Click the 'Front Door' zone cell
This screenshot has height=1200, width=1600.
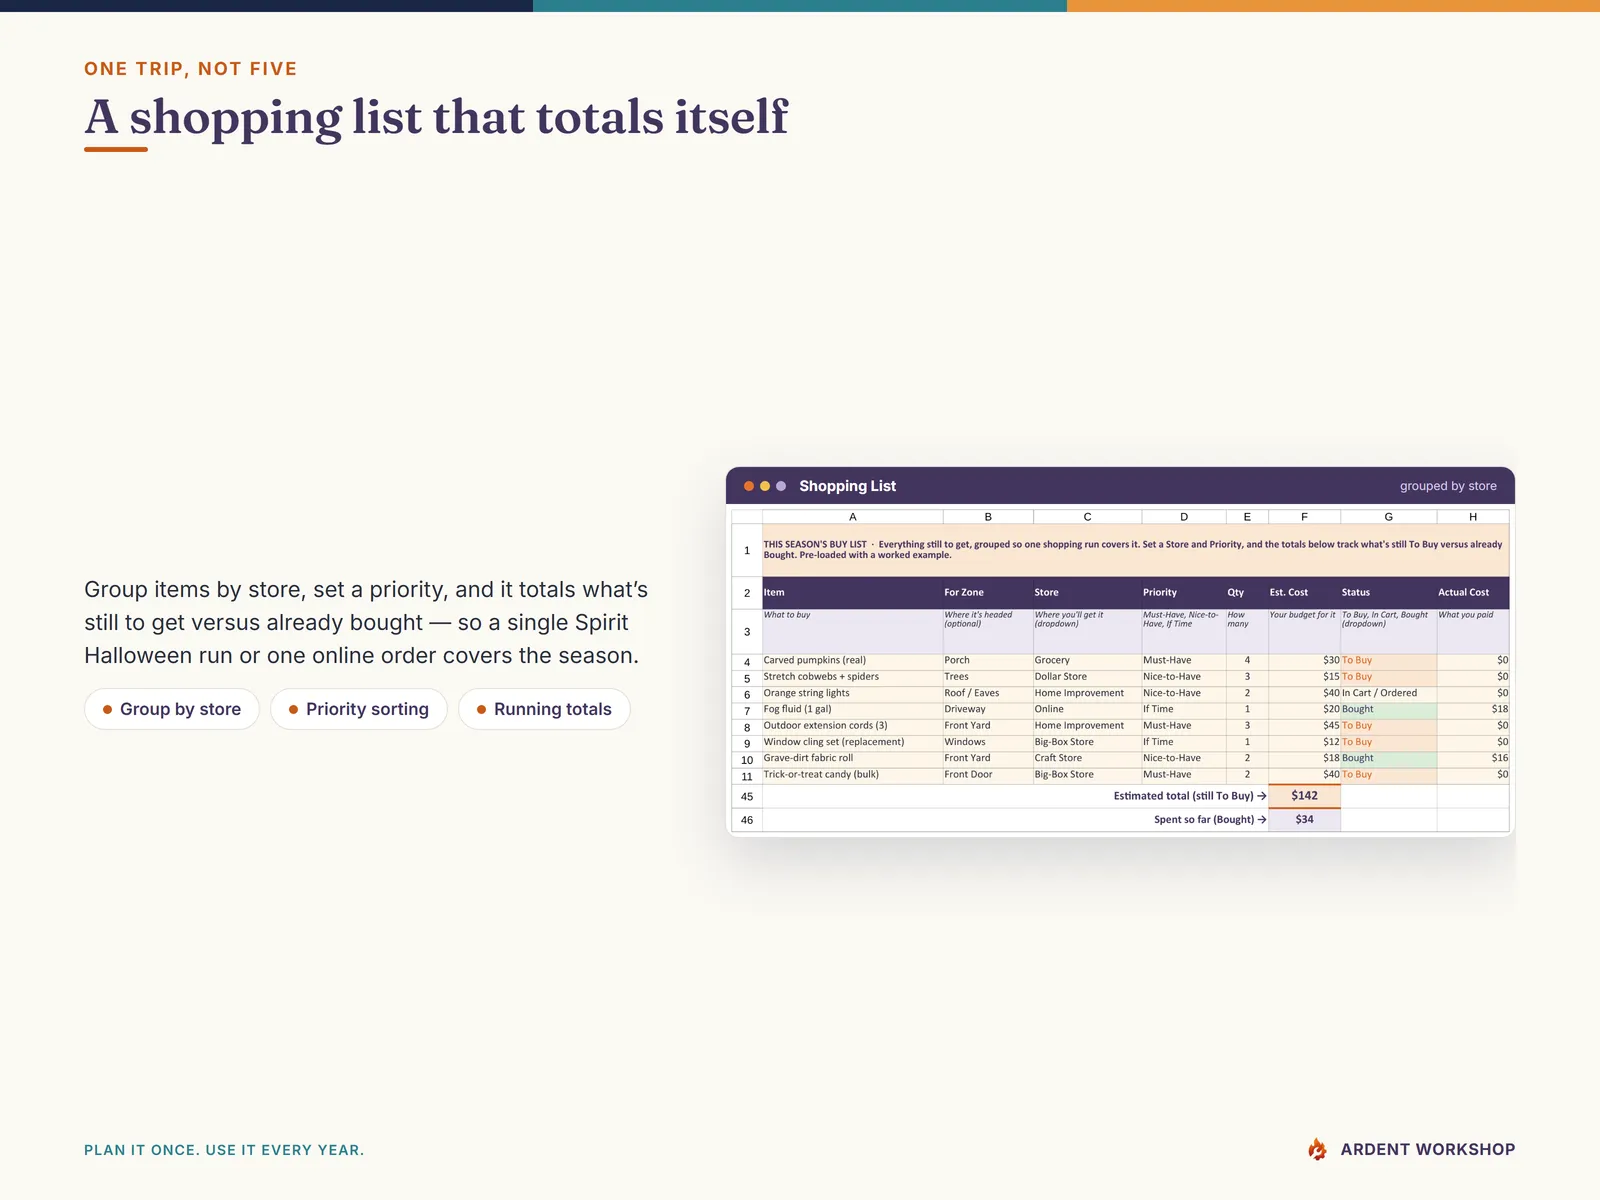coord(988,774)
